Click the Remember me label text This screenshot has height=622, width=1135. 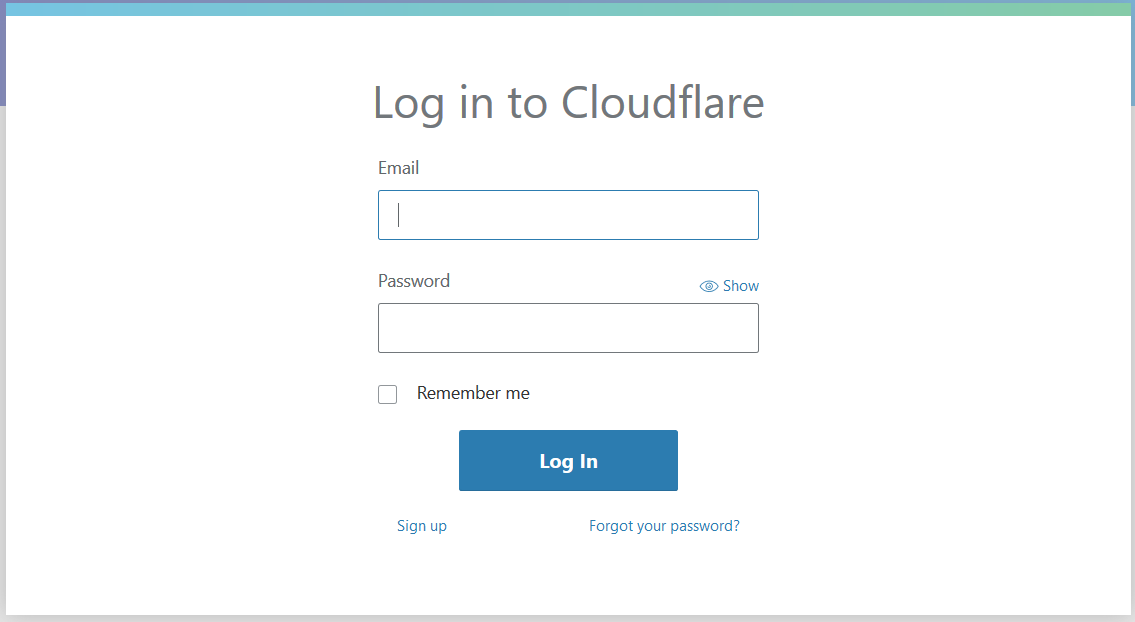point(473,393)
